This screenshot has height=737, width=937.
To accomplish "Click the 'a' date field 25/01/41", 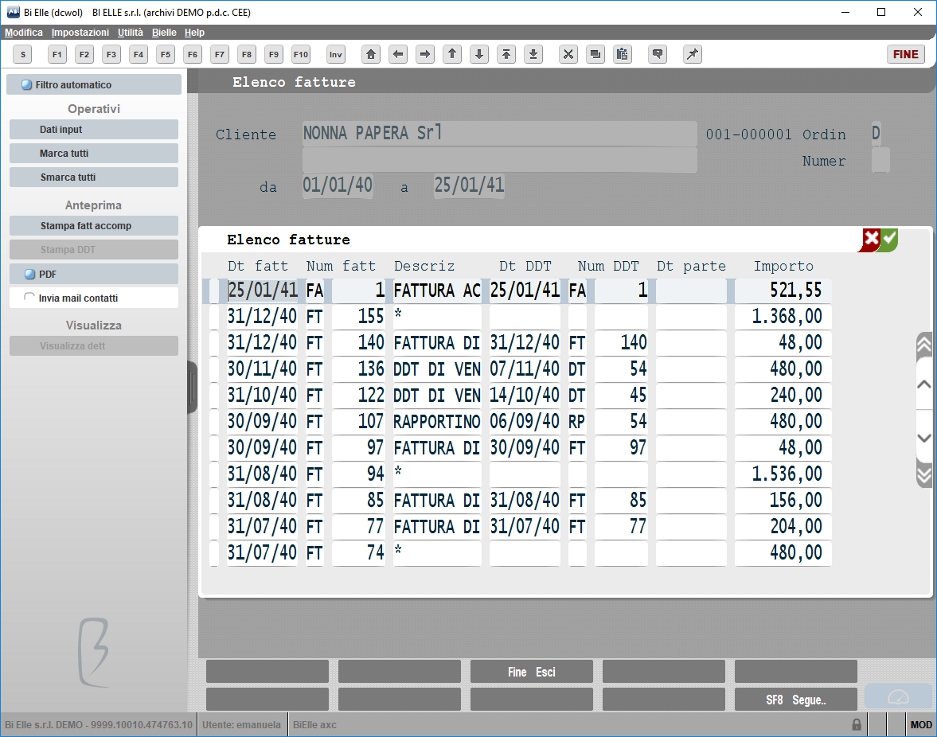I will tap(469, 185).
